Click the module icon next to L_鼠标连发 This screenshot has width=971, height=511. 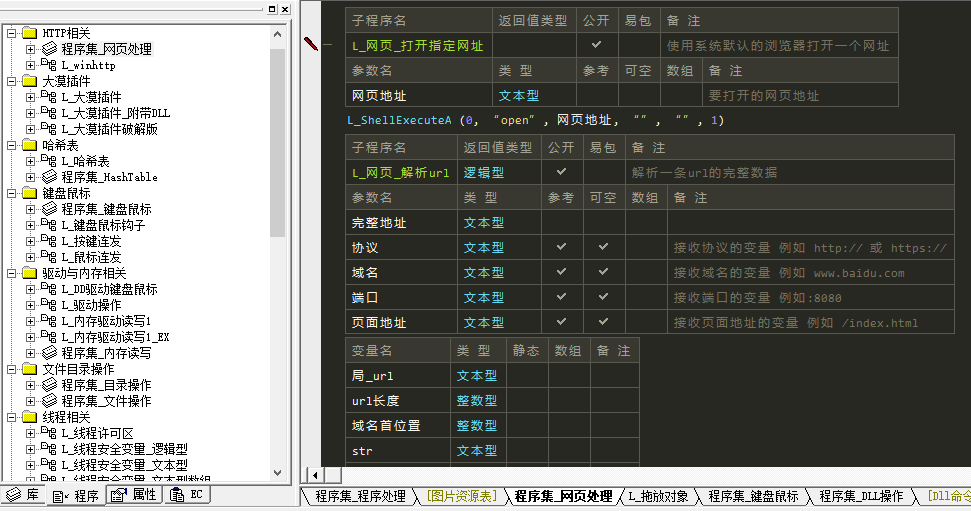click(49, 257)
